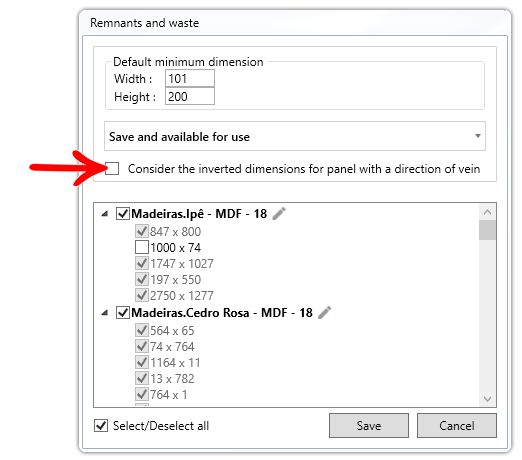Image resolution: width=522 pixels, height=460 pixels.
Task: Click scrollbar down arrow in remnant list
Action: pos(487,399)
